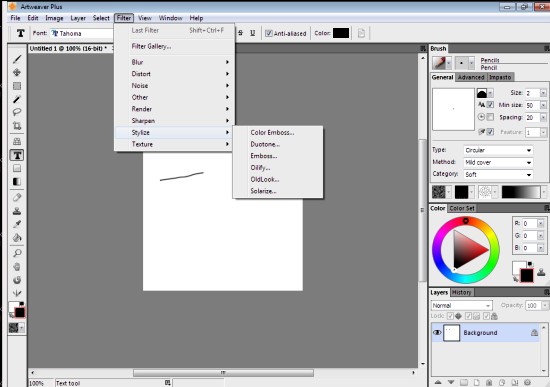Select the Rotate canvas tool
The height and width of the screenshot is (387, 550).
click(17, 280)
